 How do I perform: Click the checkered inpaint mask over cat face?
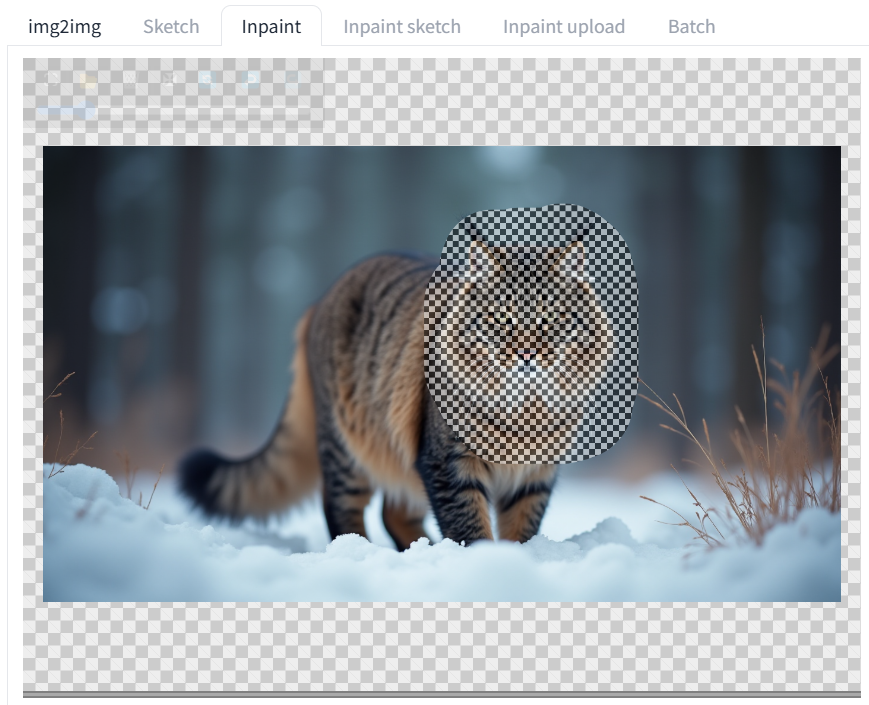(x=531, y=334)
